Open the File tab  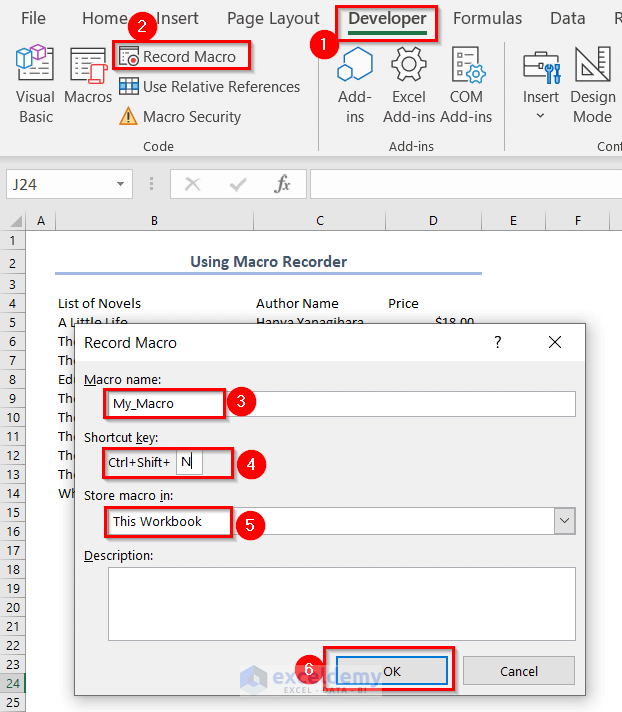click(33, 18)
